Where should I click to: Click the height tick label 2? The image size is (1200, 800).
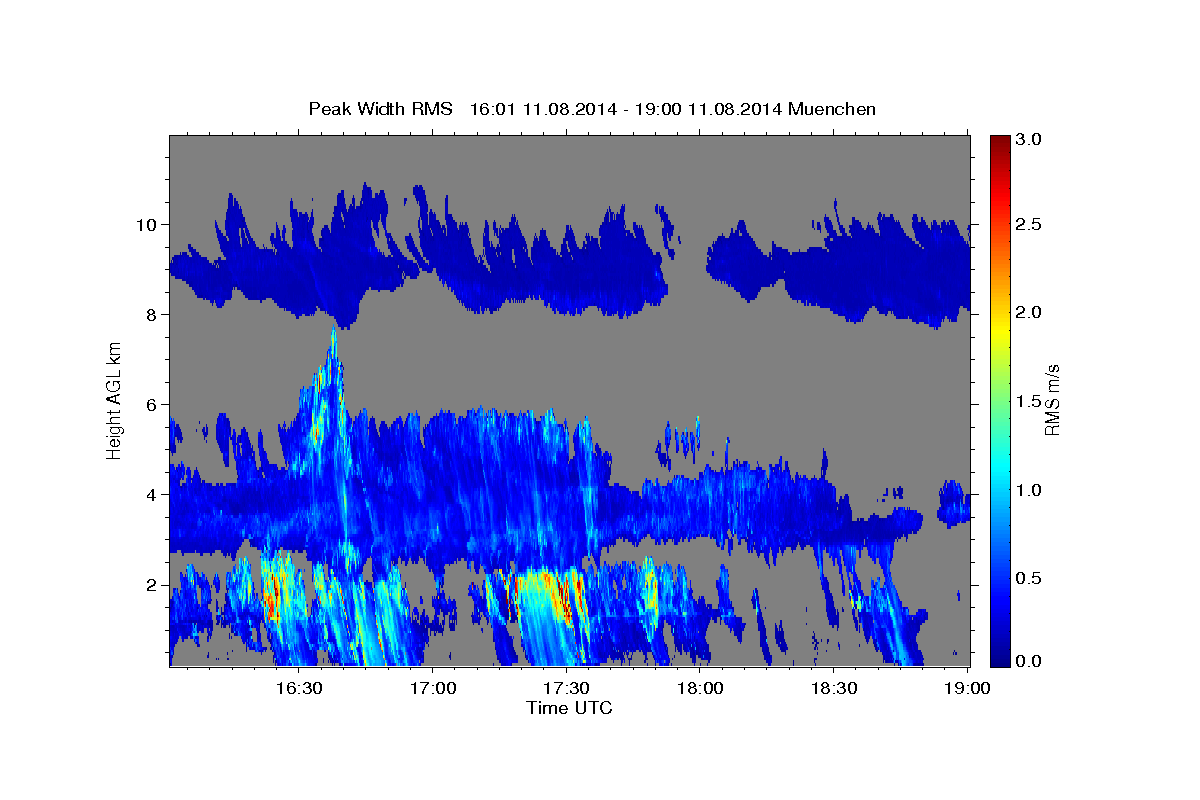point(152,585)
